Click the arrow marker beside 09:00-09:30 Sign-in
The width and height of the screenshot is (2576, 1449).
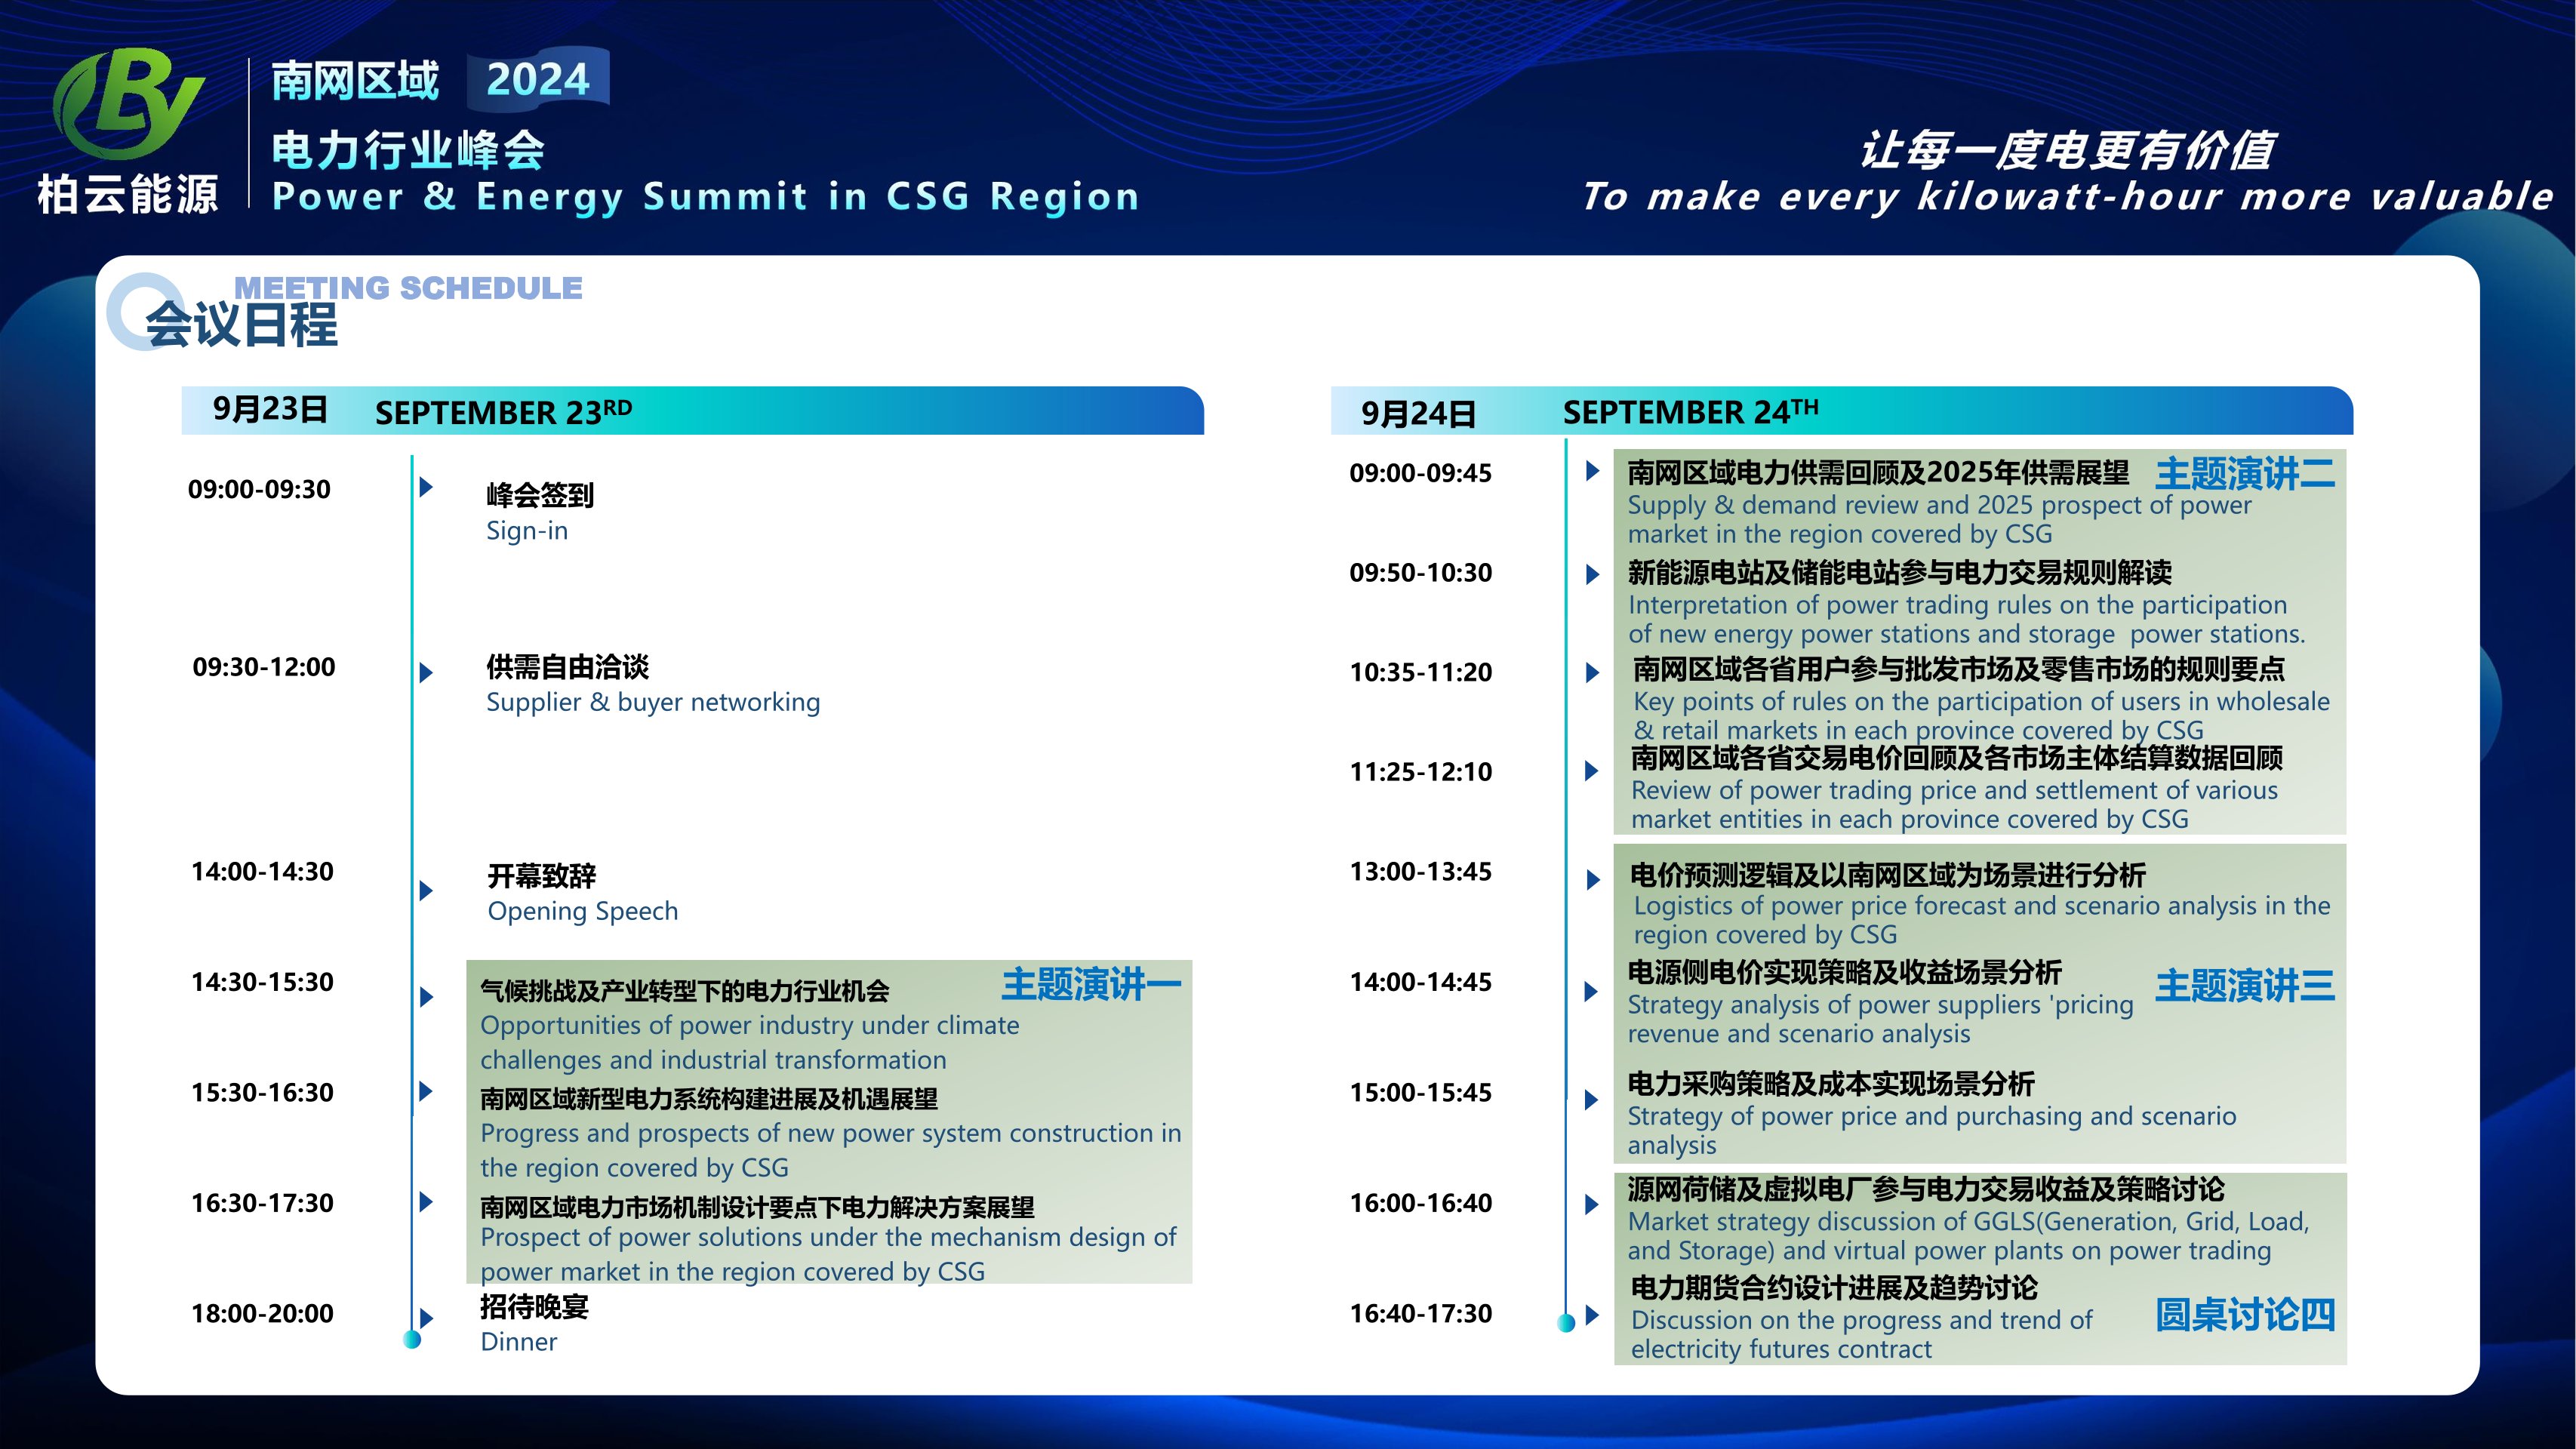pyautogui.click(x=426, y=487)
